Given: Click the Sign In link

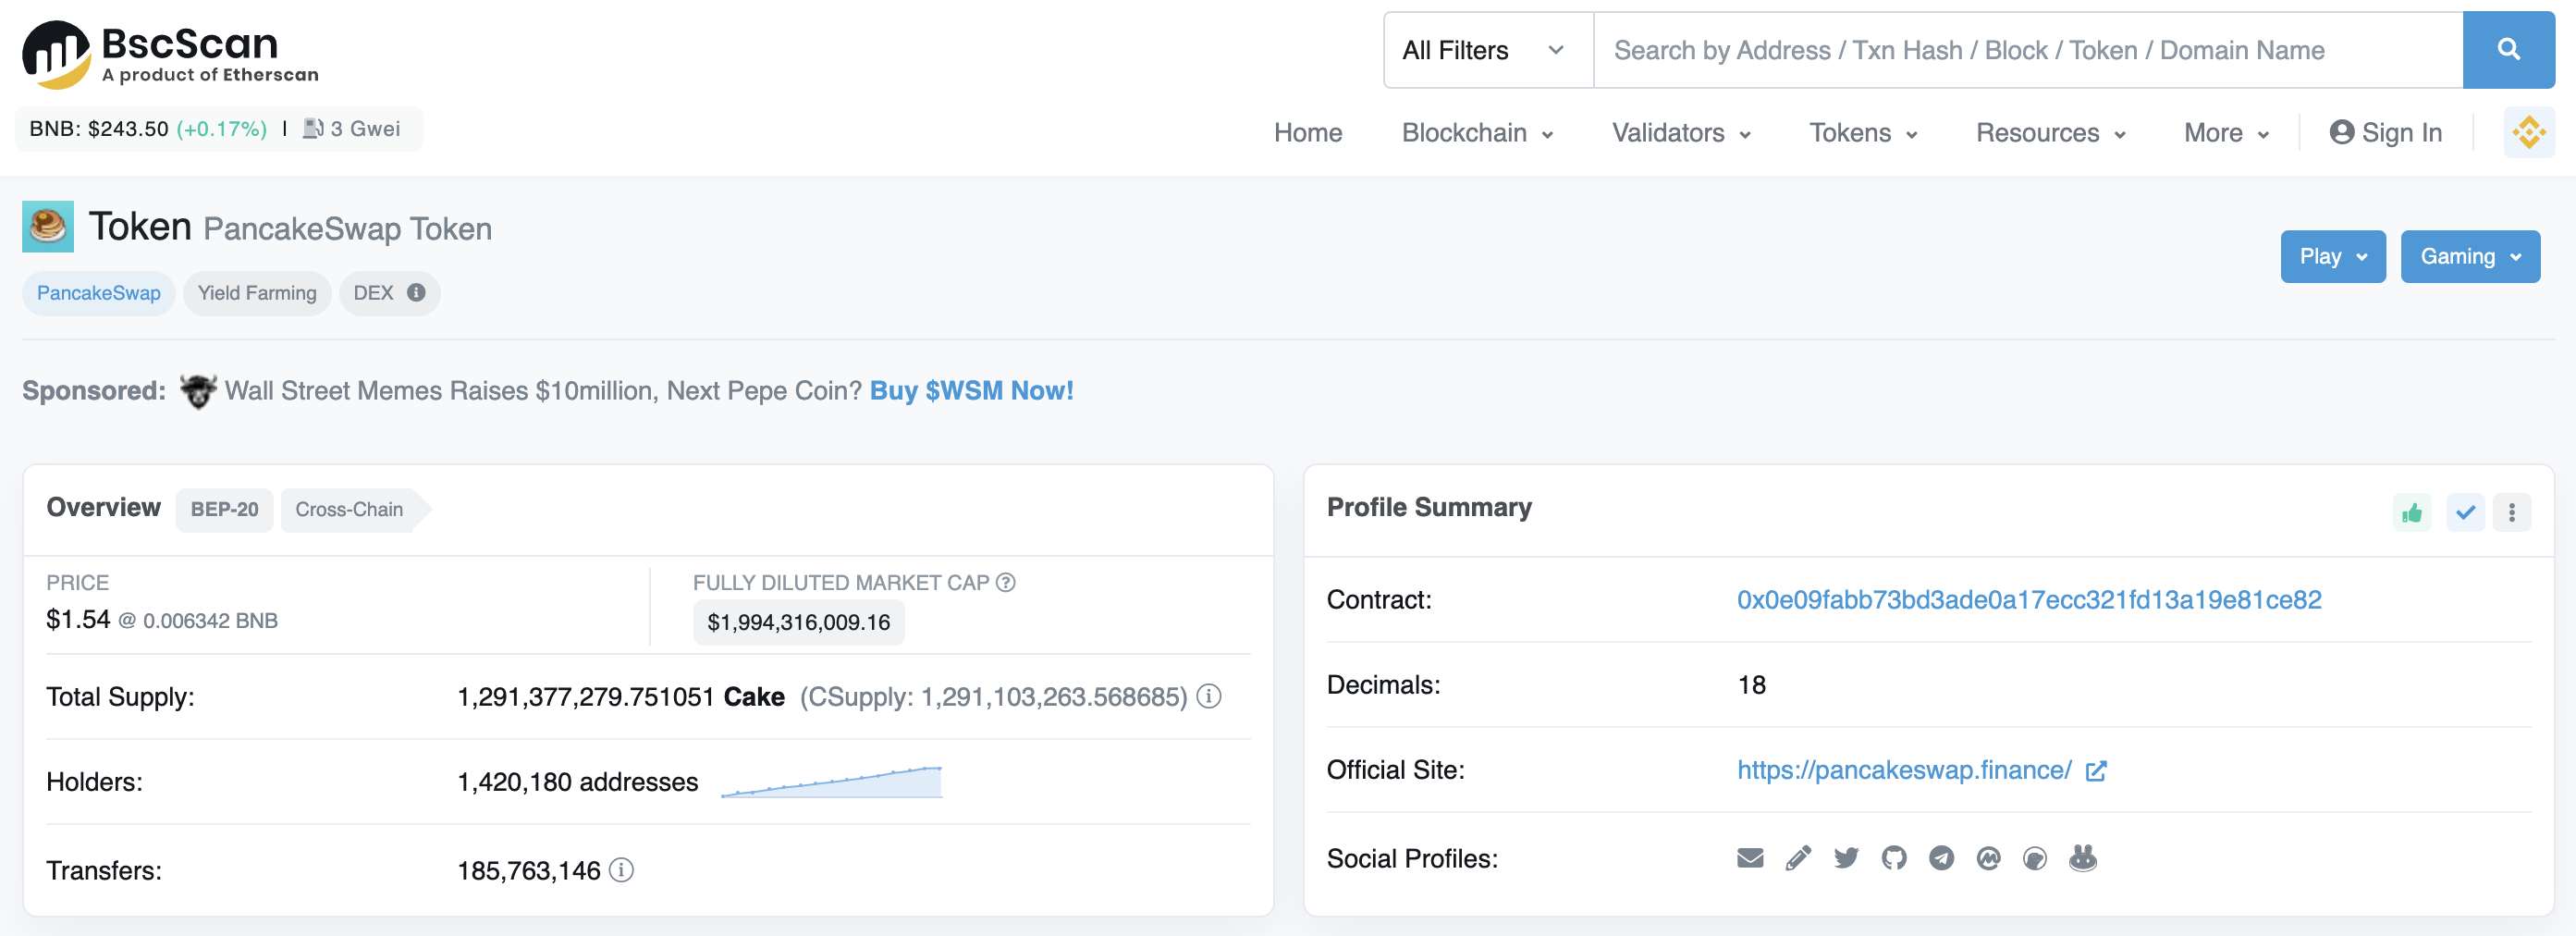Looking at the screenshot, I should pos(2386,133).
